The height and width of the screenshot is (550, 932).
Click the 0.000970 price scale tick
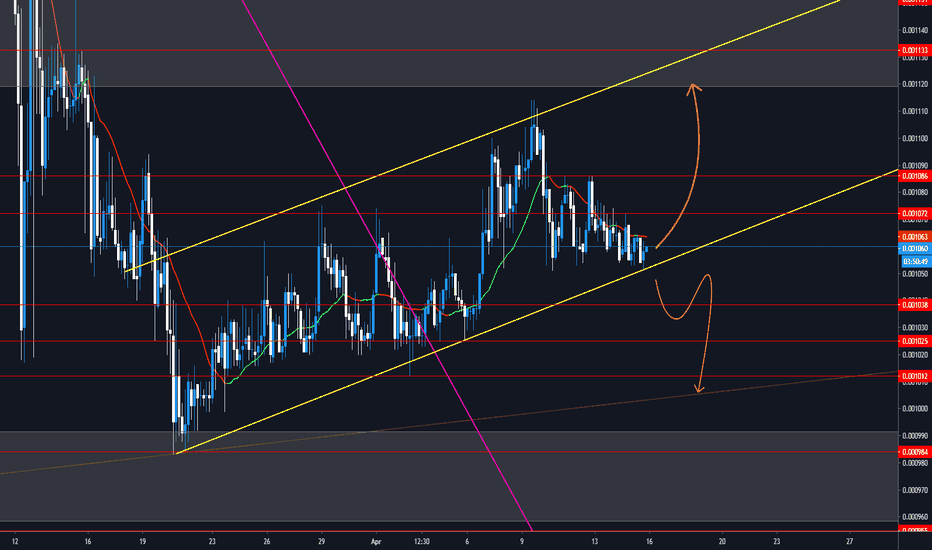pos(915,491)
